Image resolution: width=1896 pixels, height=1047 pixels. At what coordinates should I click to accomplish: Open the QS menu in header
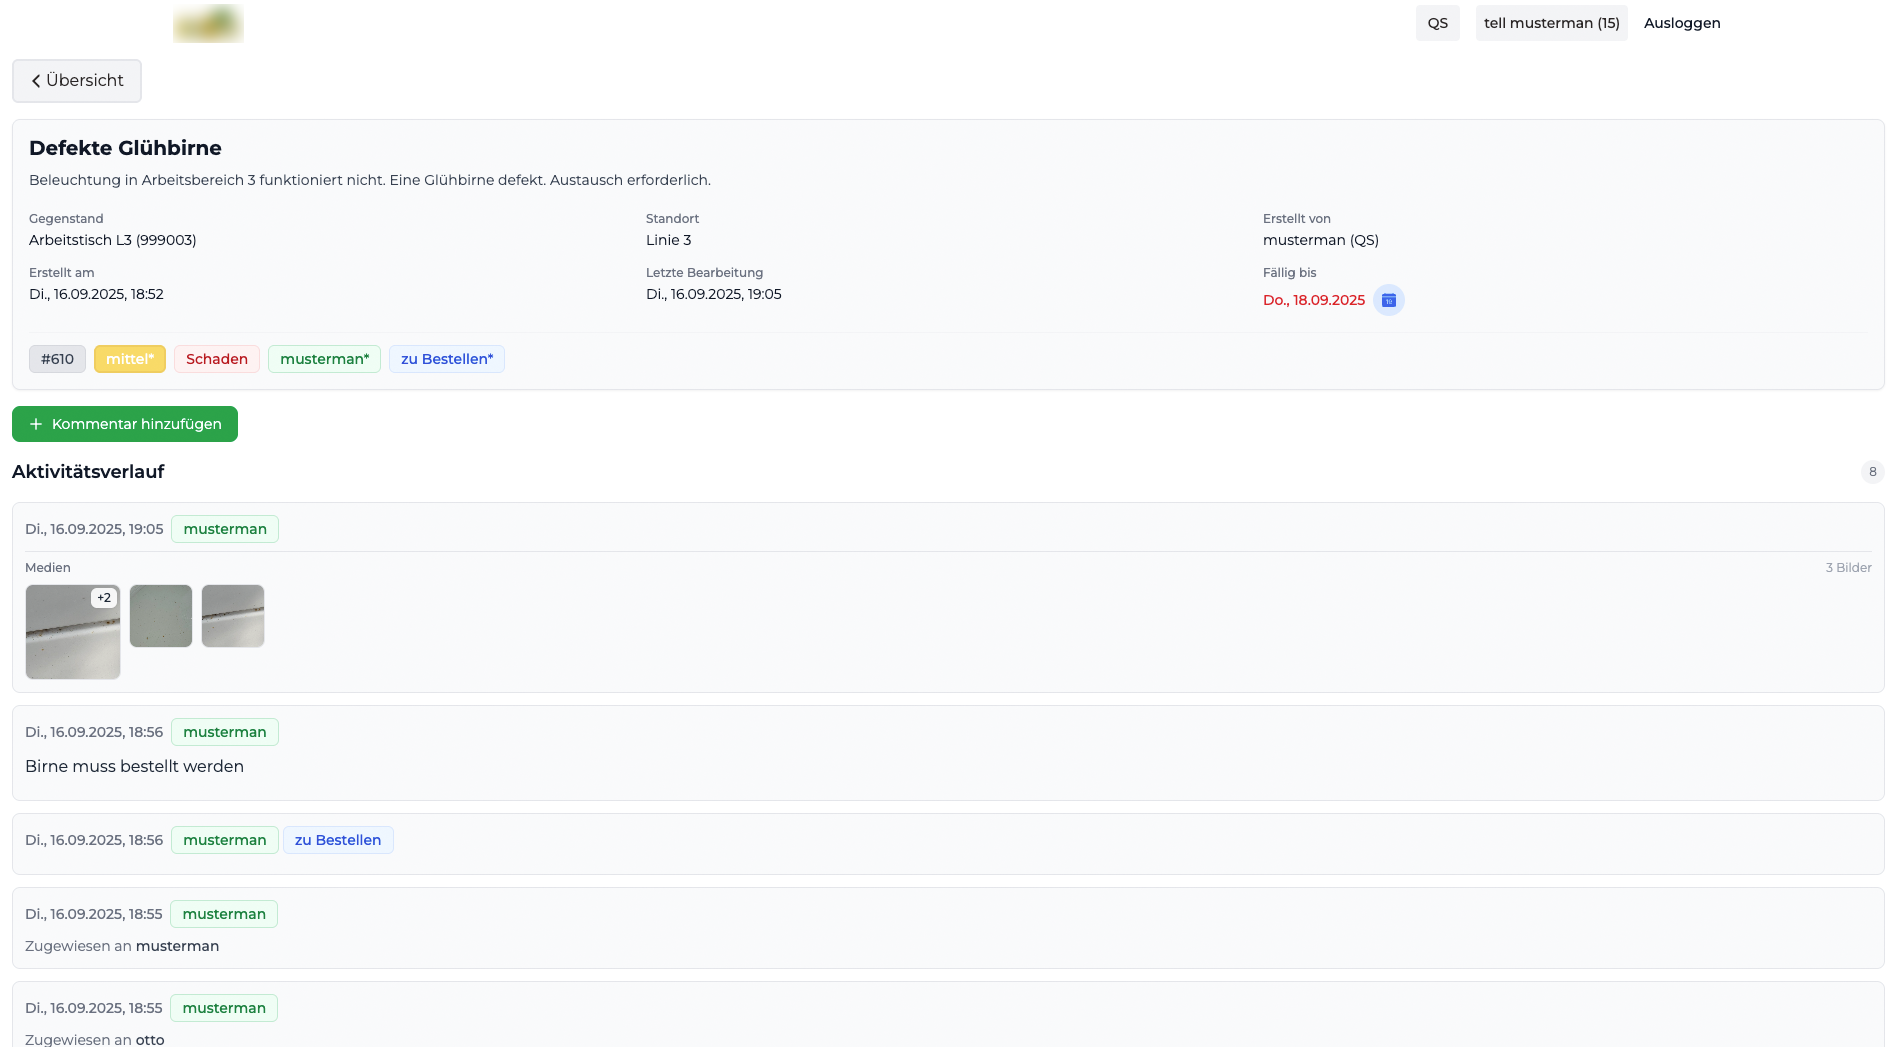coord(1437,23)
